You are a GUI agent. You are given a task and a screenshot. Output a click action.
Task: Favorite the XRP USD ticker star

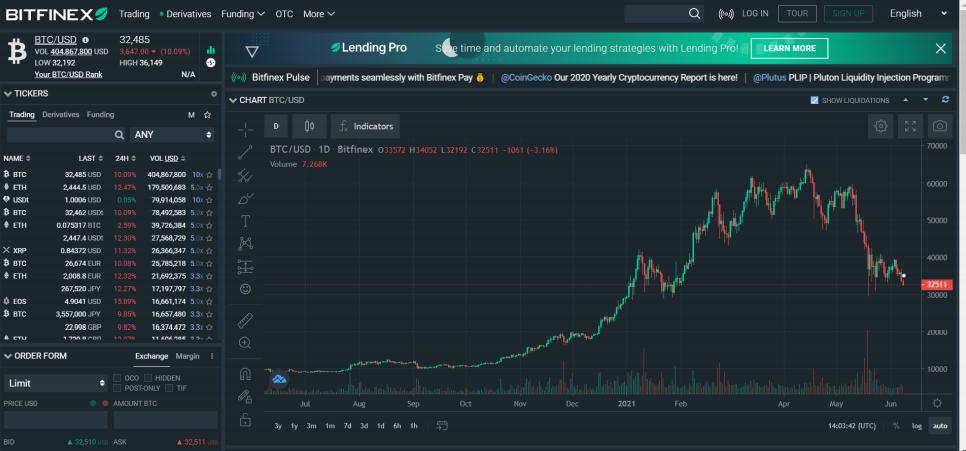[x=209, y=251]
